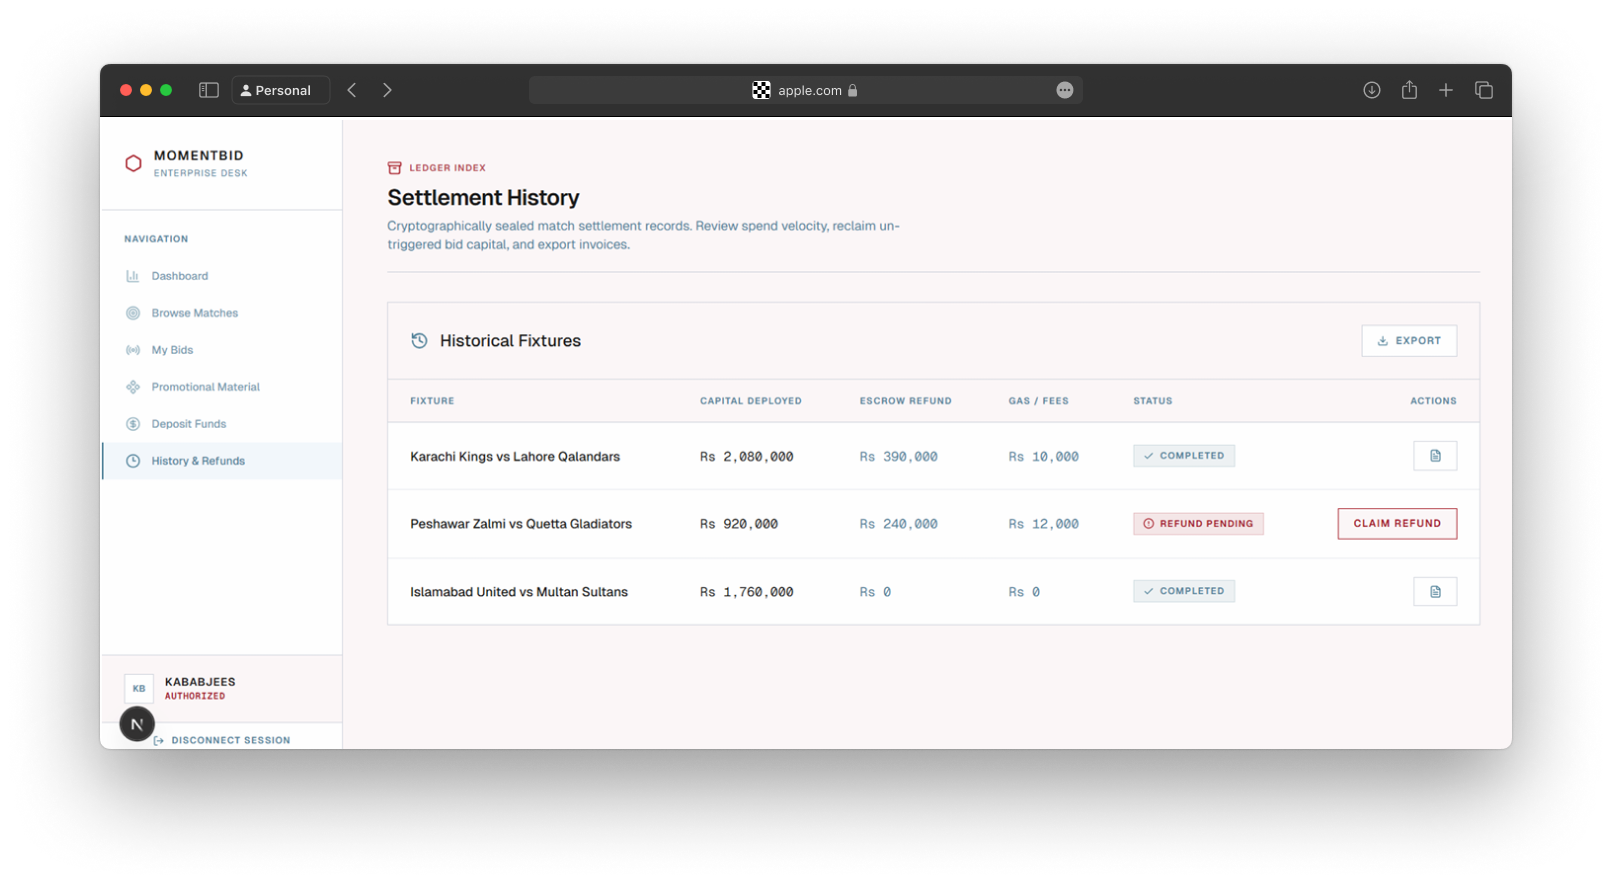Click the Settlement History heading
1612x885 pixels.
click(484, 198)
